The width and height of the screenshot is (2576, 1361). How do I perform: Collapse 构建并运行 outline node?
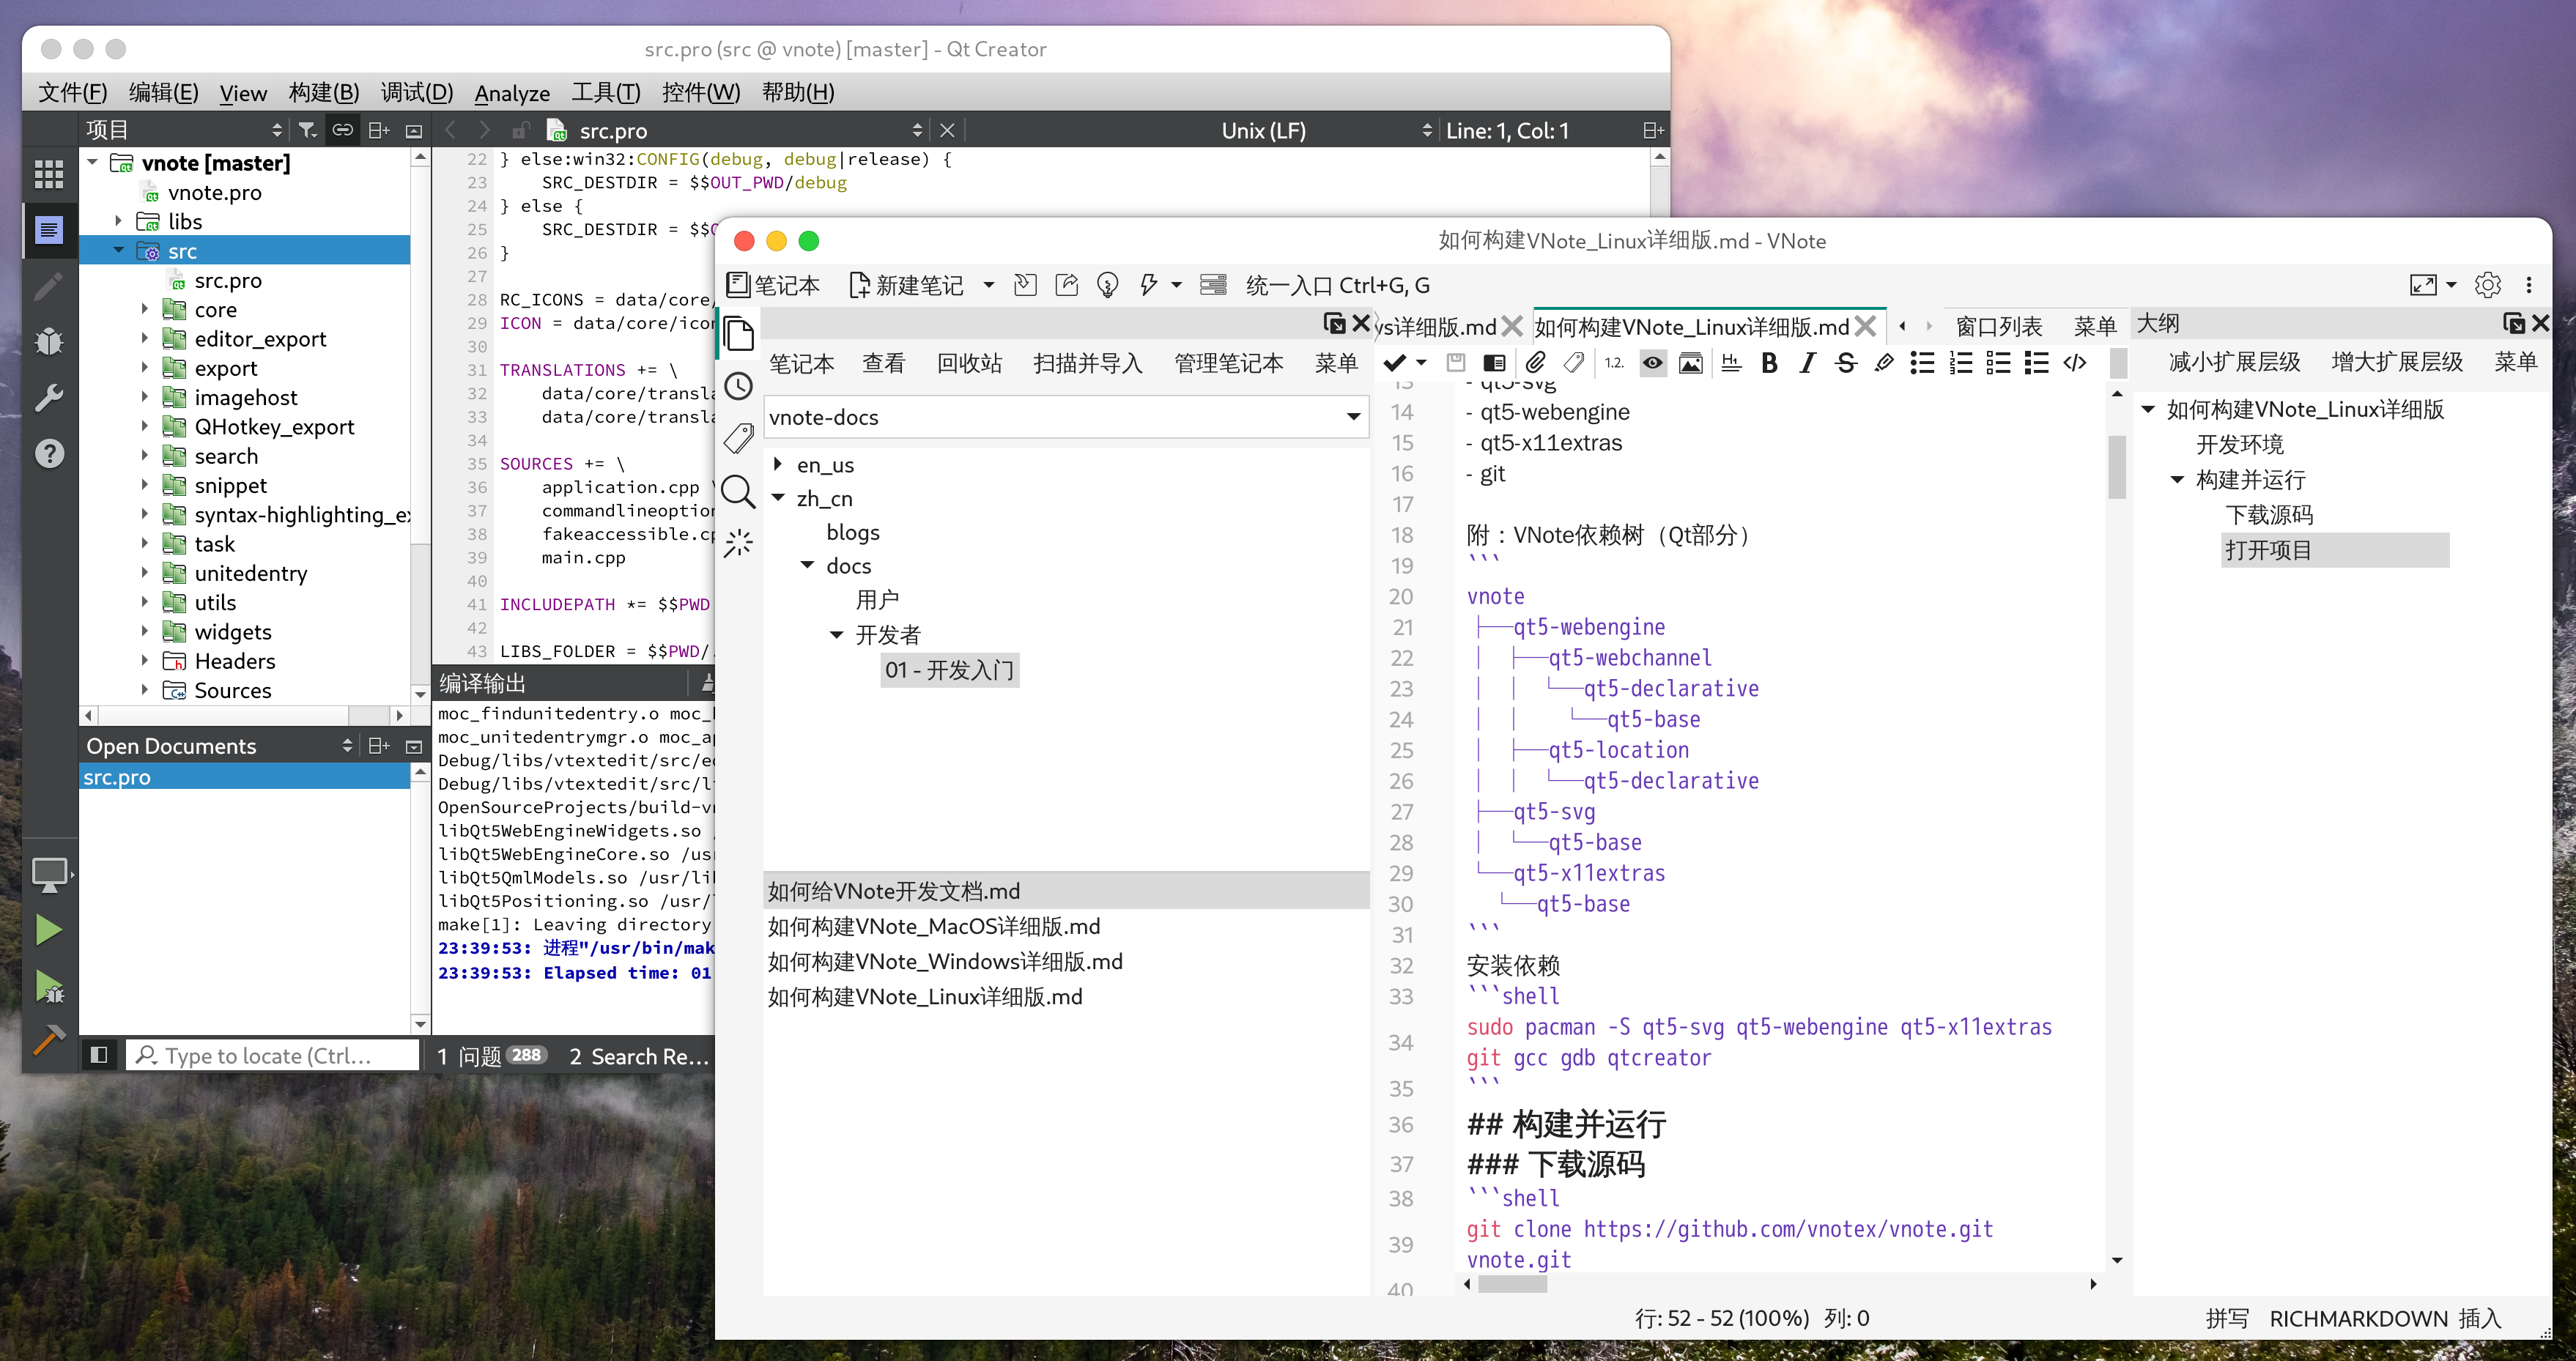(2177, 480)
